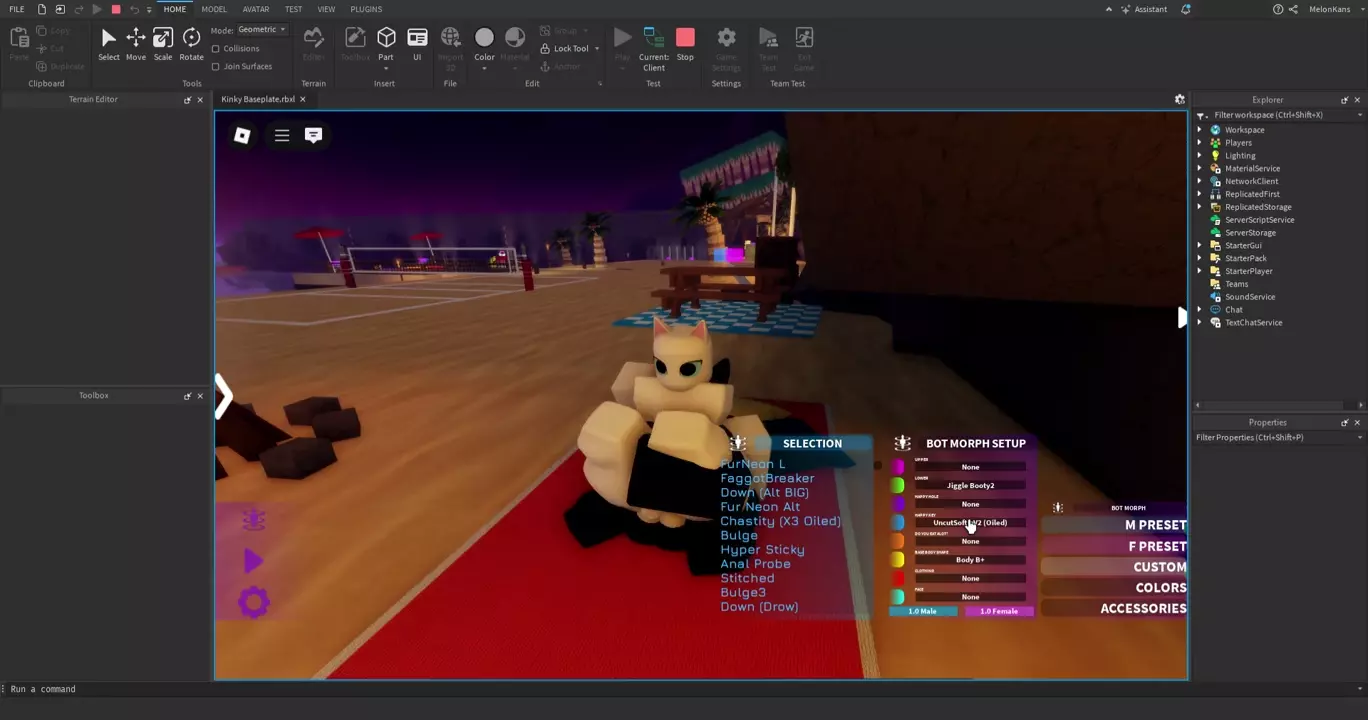Choose the Rotate tool
Screen dimensions: 1368x720
tap(191, 43)
